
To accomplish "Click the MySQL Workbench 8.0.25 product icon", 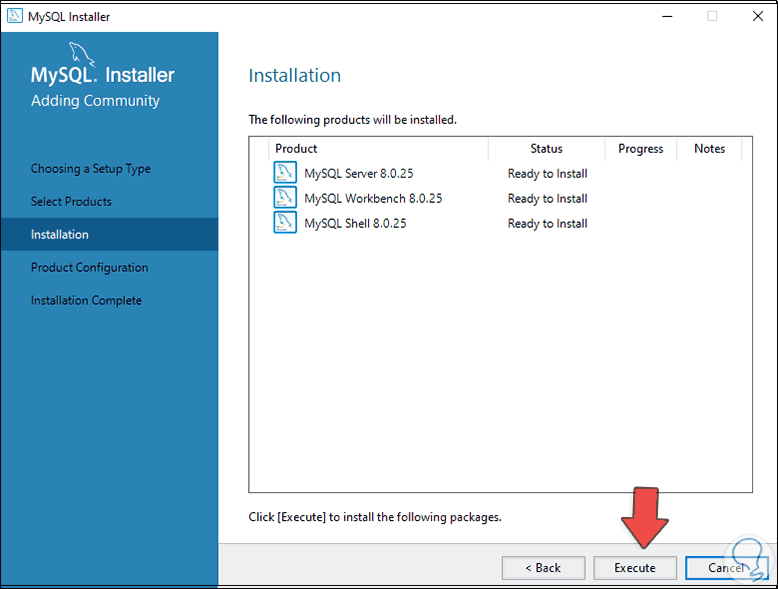I will pyautogui.click(x=285, y=197).
